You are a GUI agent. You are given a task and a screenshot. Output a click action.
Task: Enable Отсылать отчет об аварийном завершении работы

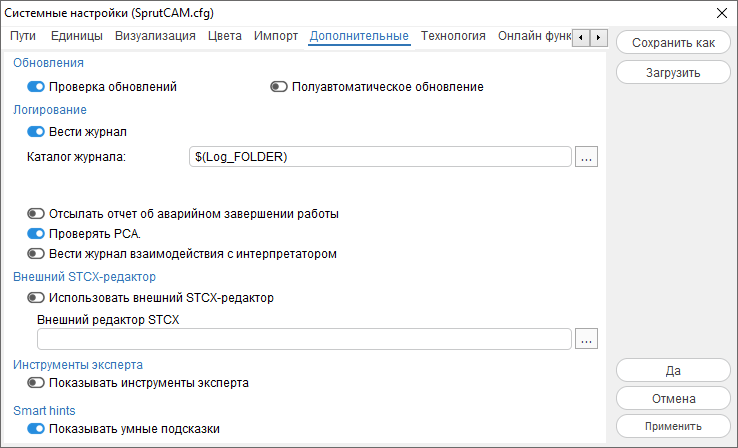[36, 214]
